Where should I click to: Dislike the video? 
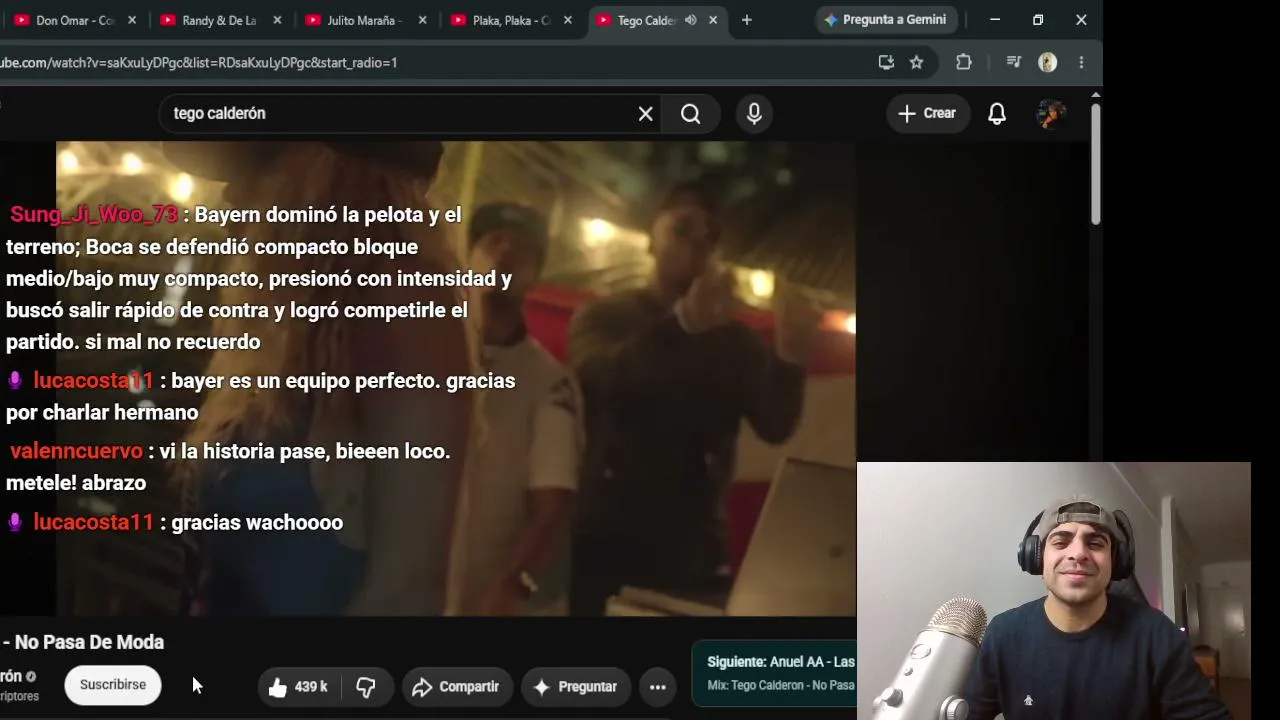tap(366, 687)
